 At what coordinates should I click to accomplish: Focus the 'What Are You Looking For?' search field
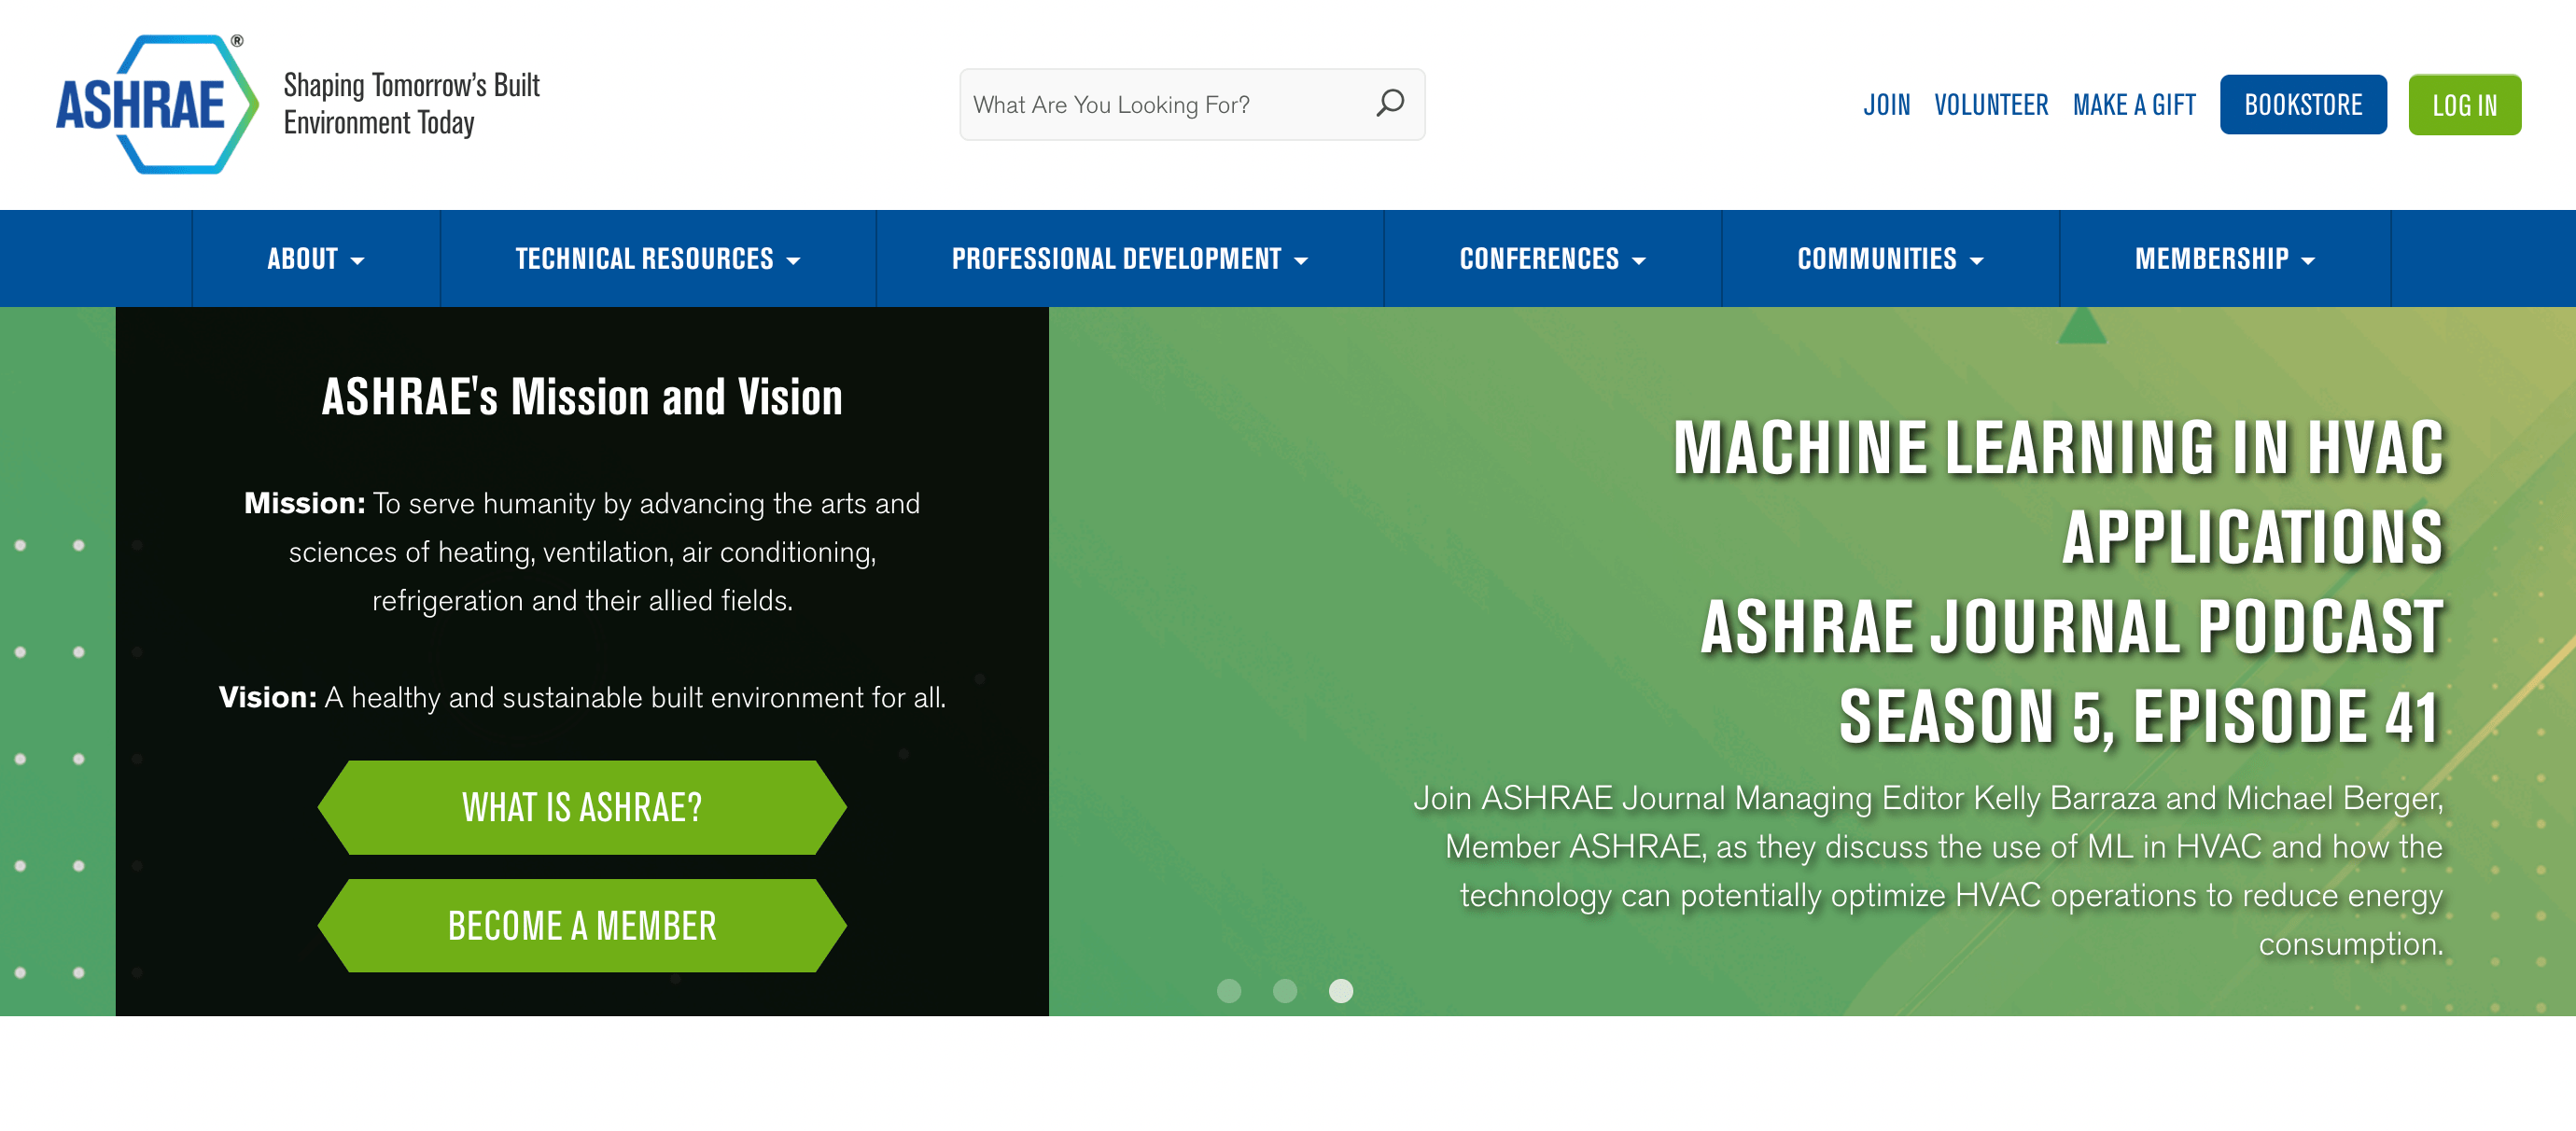pyautogui.click(x=1192, y=104)
